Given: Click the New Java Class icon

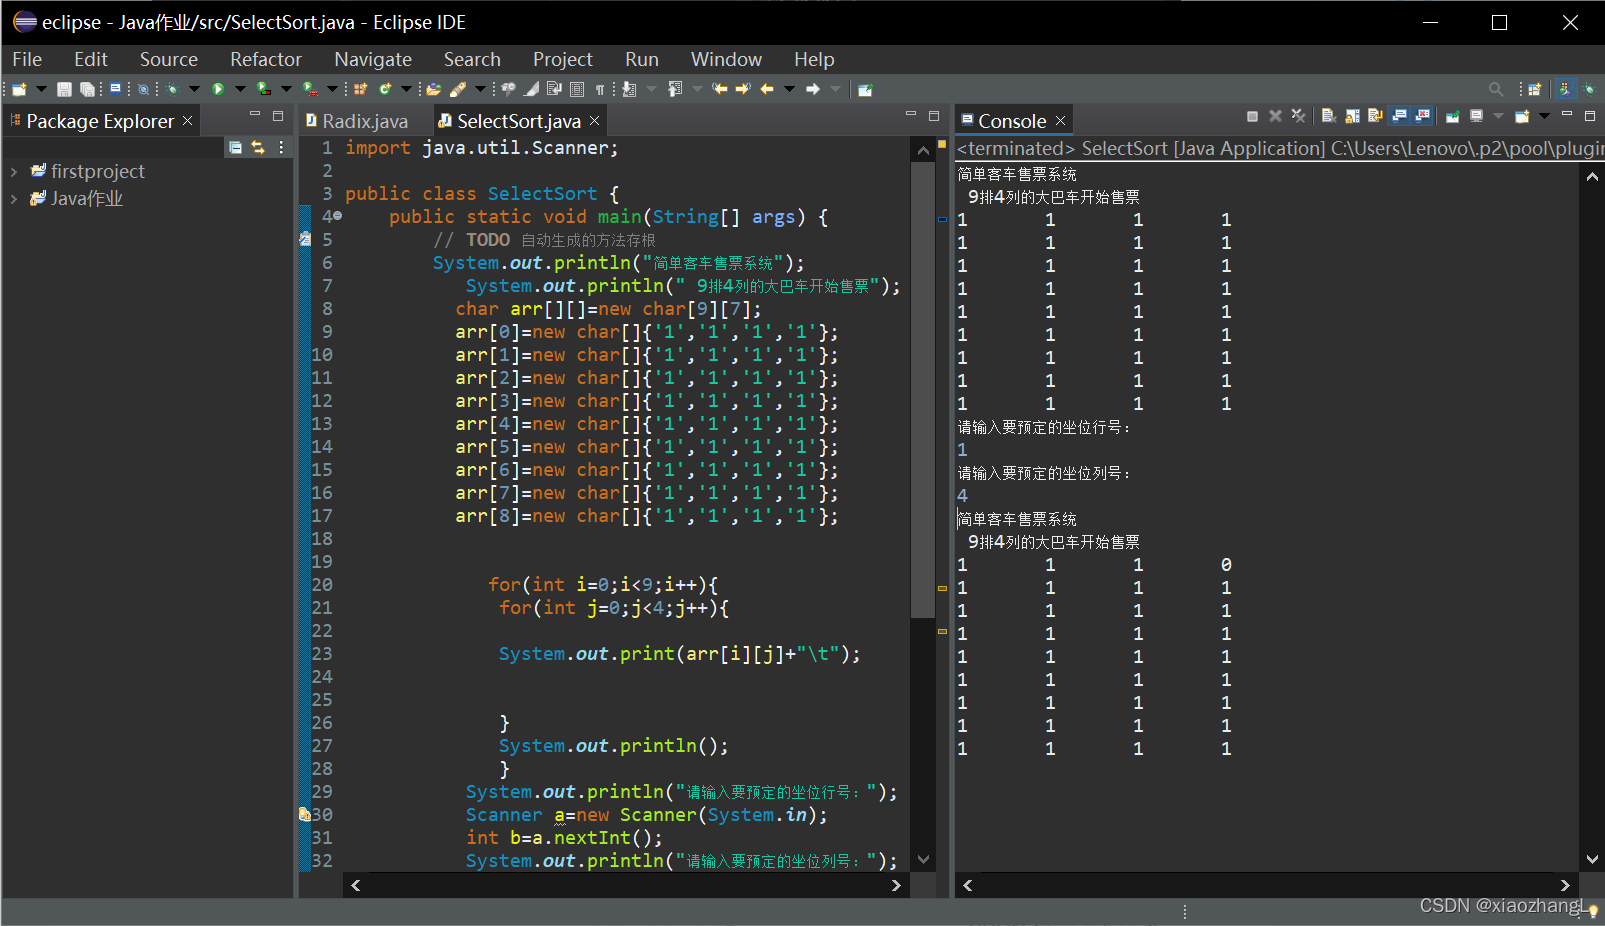Looking at the screenshot, I should pos(385,89).
